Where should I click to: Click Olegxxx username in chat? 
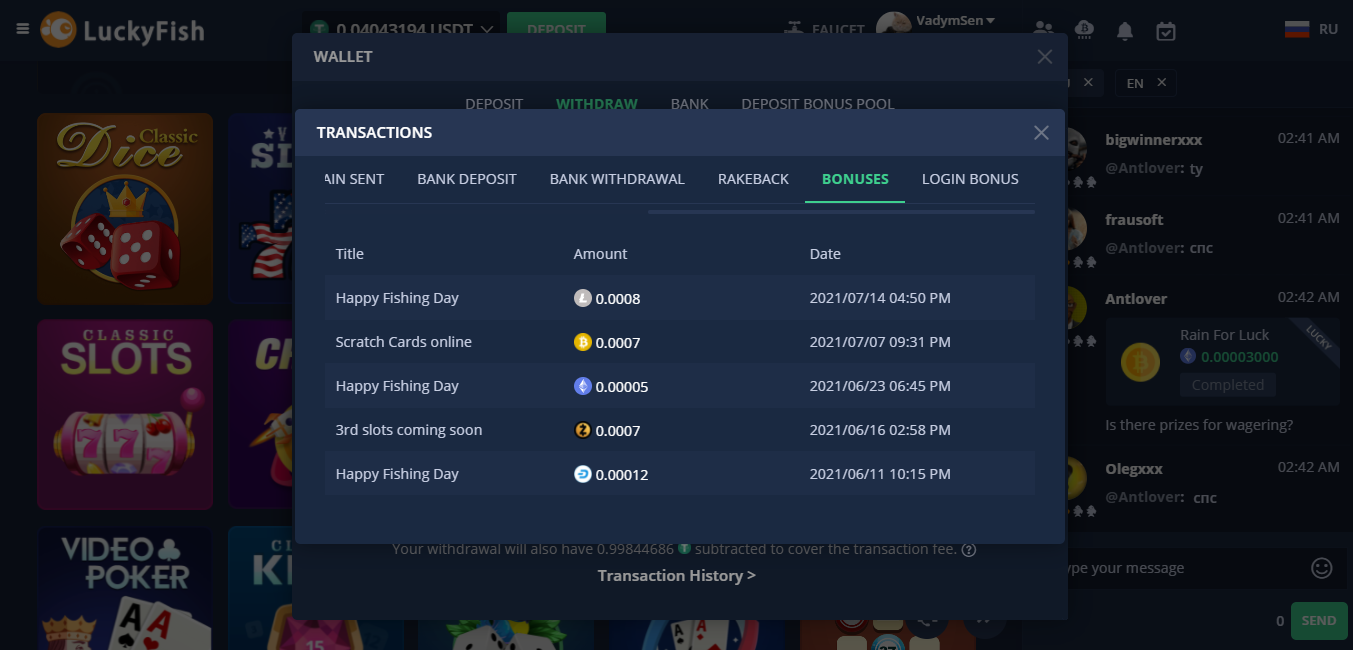coord(1134,469)
